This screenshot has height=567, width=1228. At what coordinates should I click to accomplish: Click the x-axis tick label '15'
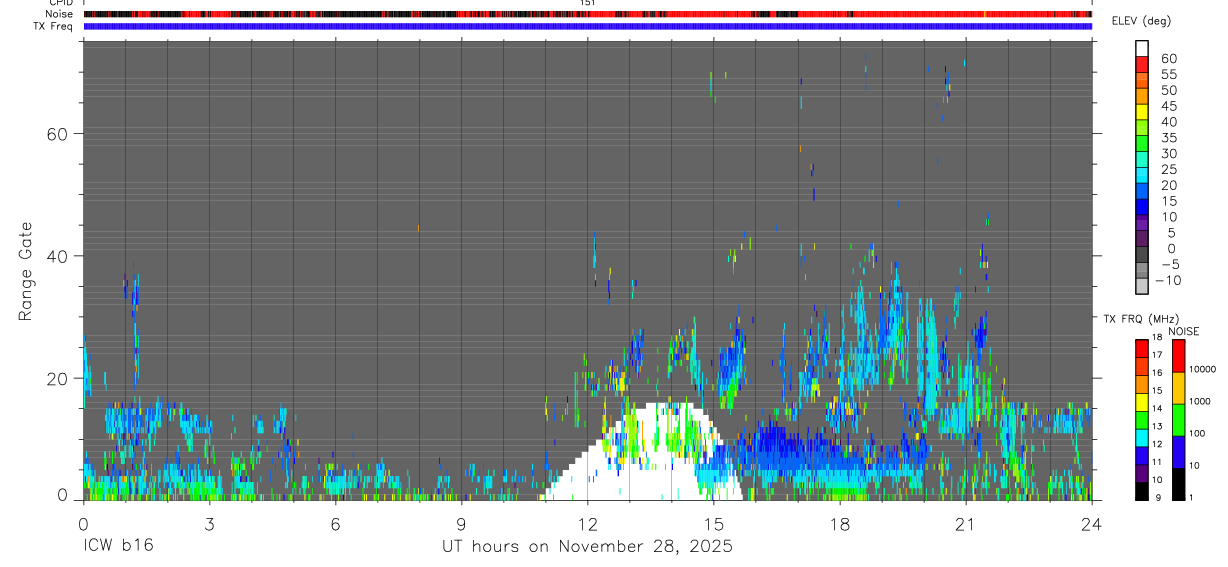pos(713,523)
